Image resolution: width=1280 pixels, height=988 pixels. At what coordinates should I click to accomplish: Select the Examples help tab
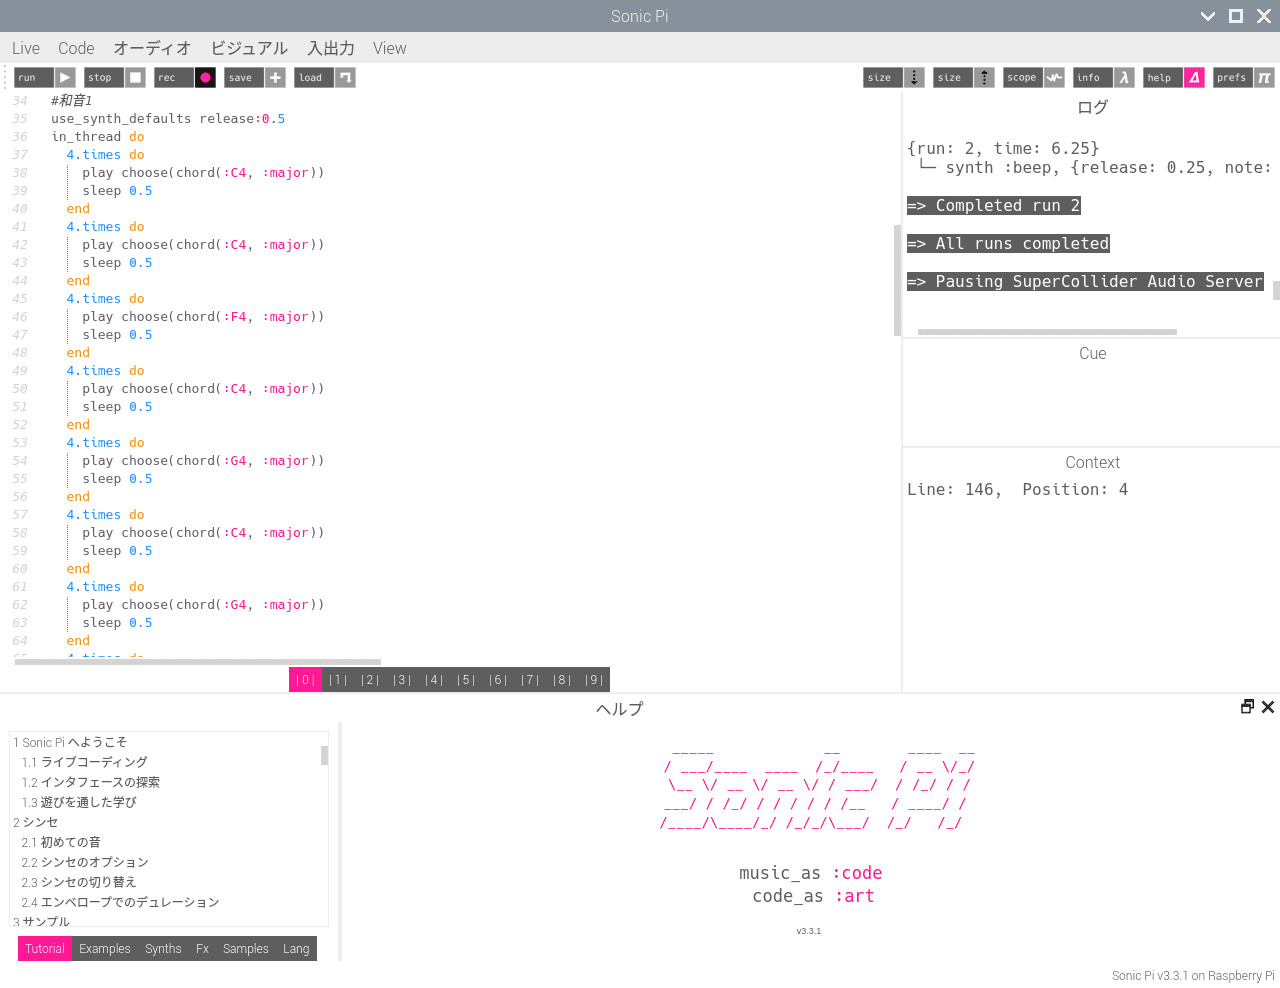tap(105, 949)
